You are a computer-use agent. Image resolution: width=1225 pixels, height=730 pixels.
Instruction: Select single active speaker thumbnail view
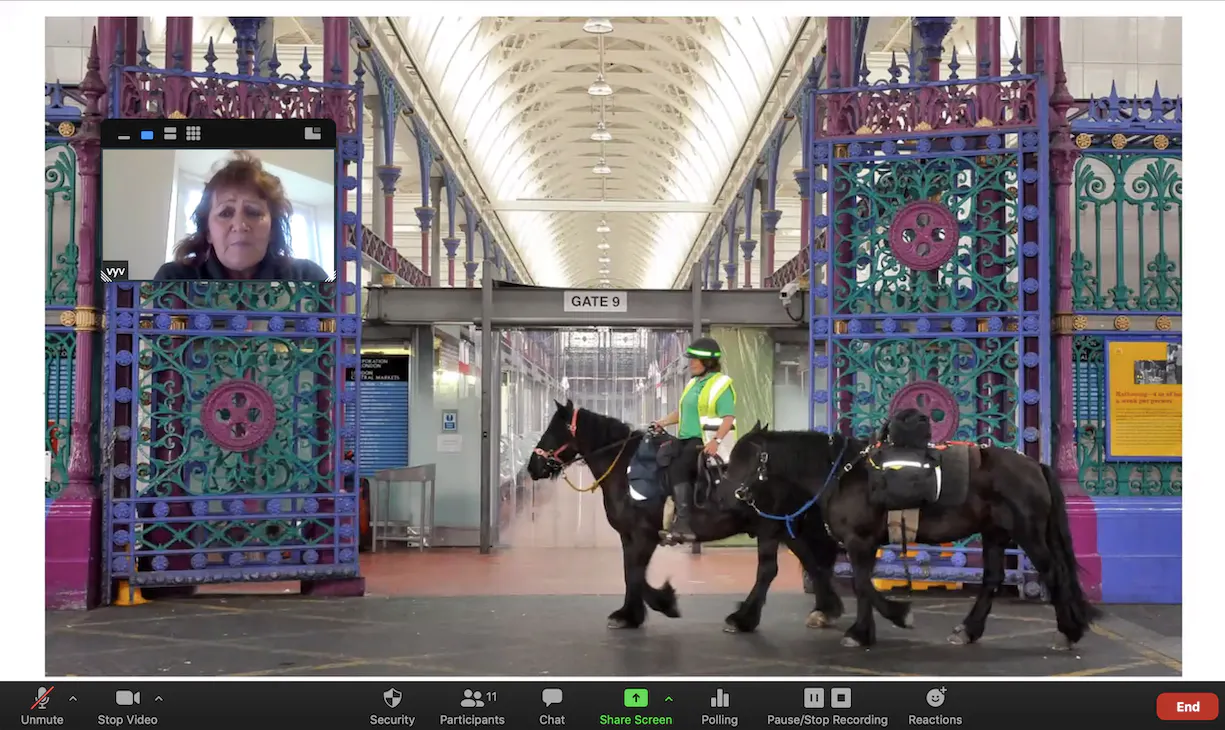147,134
